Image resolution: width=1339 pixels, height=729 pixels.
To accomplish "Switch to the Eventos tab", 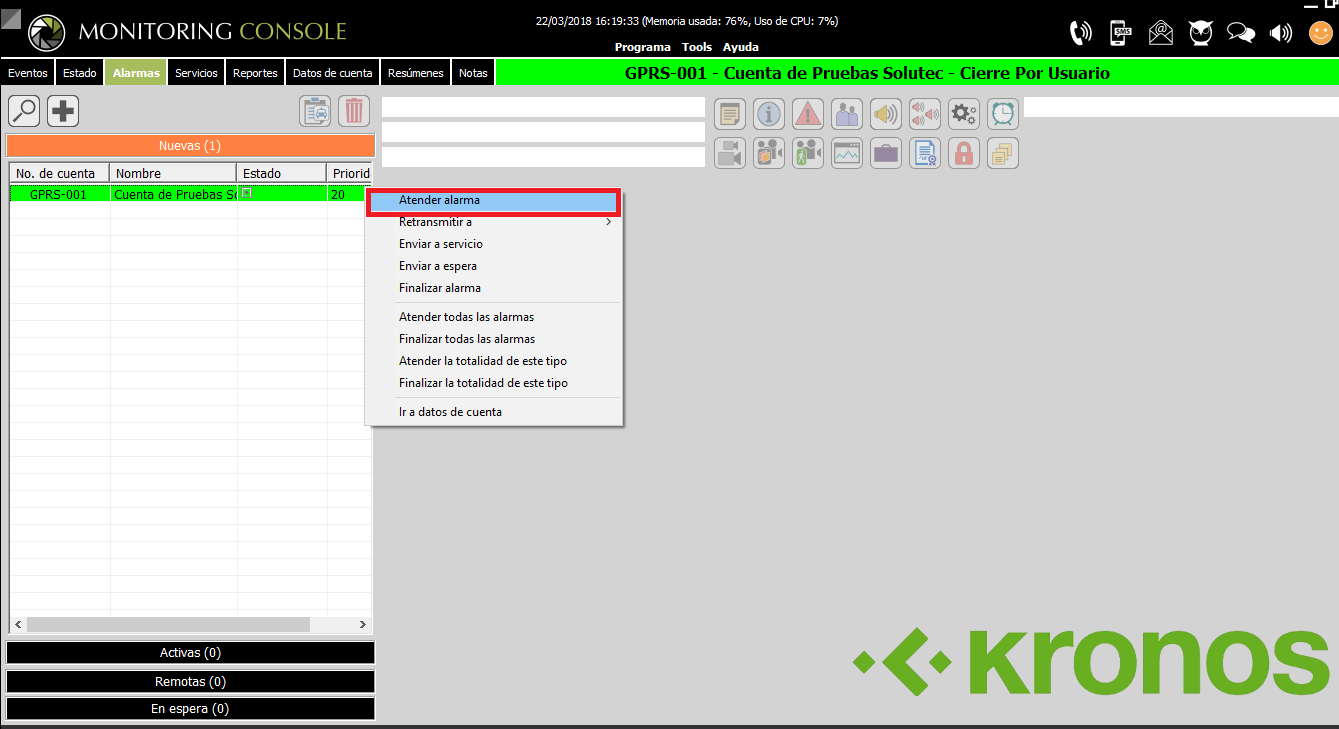I will tap(28, 73).
